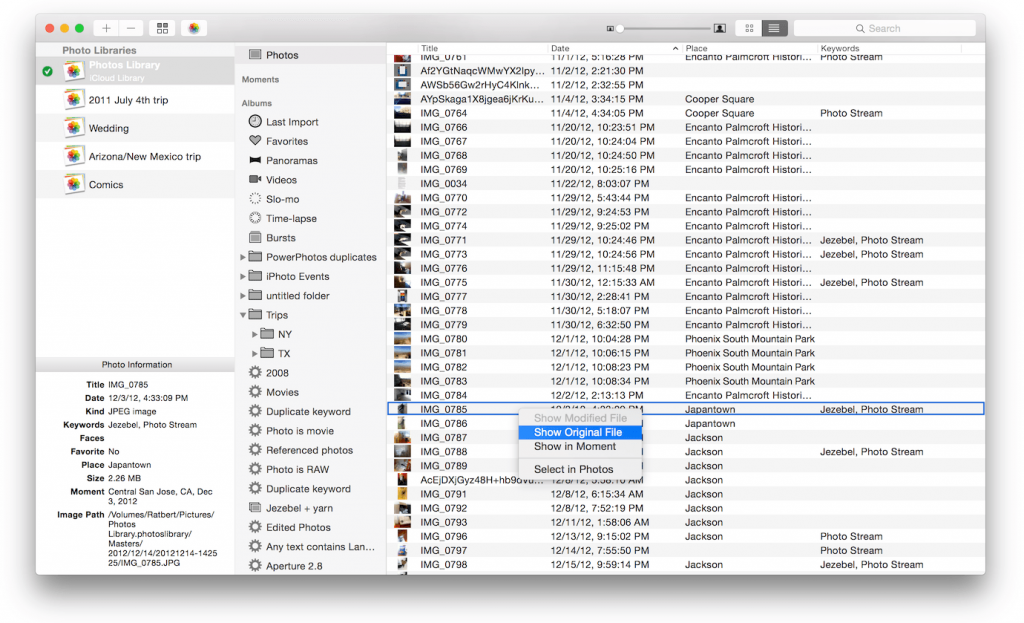The image size is (1024, 623).
Task: Click the − button in the toolbar
Action: point(130,27)
